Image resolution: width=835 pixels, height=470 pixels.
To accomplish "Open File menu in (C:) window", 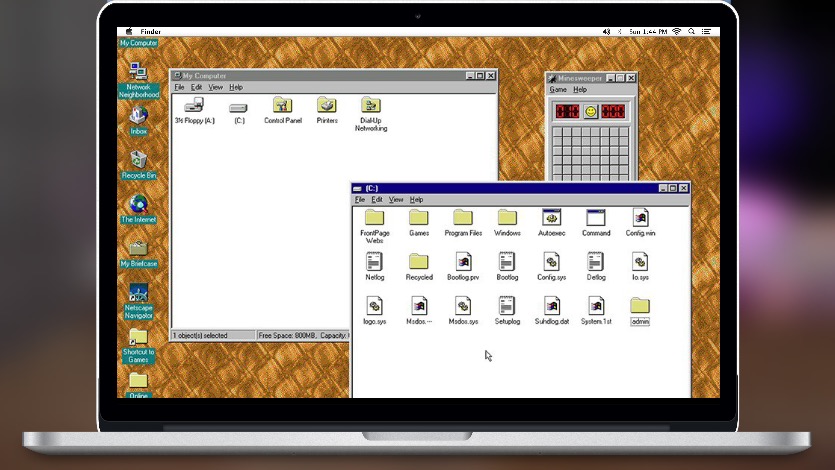I will tap(359, 200).
